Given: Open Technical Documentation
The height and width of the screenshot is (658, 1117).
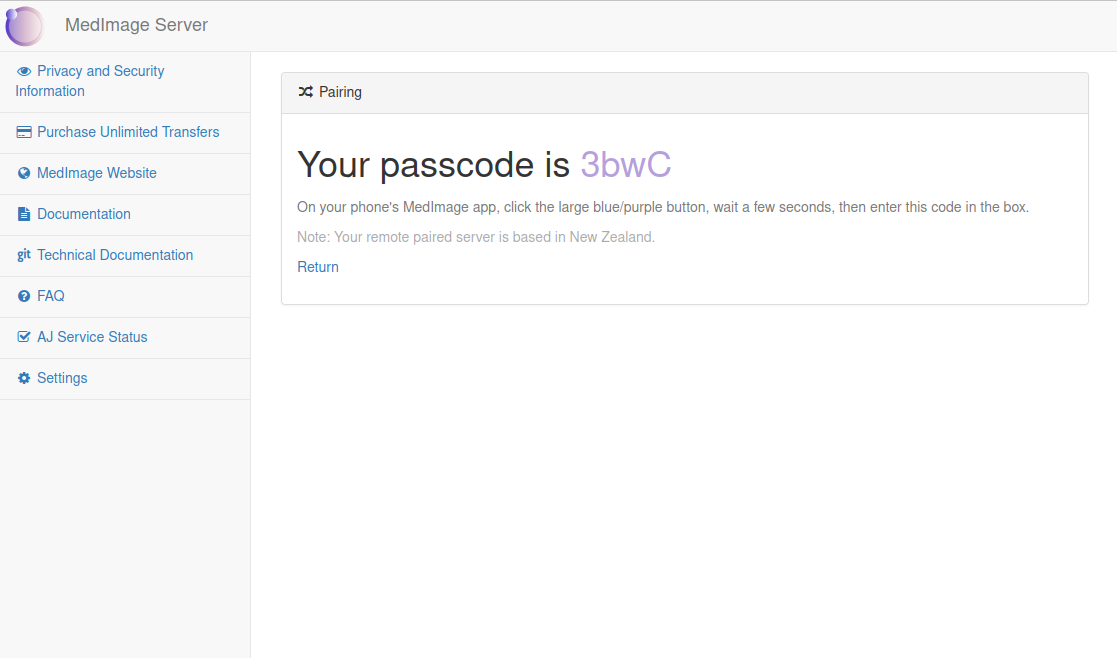Looking at the screenshot, I should (115, 255).
